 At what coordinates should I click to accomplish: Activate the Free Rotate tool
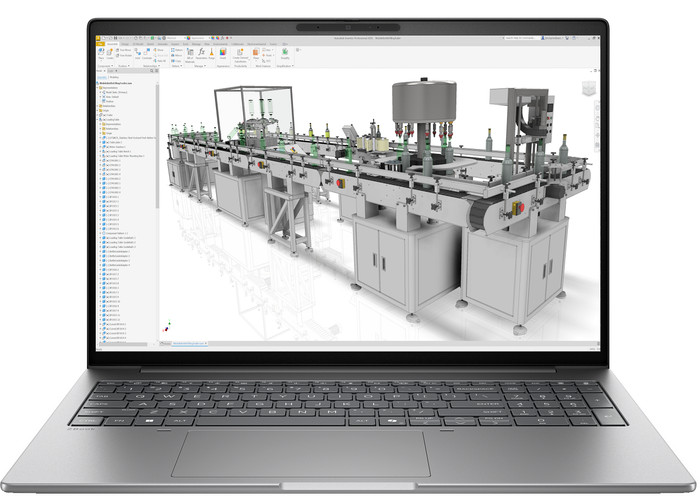(x=124, y=55)
